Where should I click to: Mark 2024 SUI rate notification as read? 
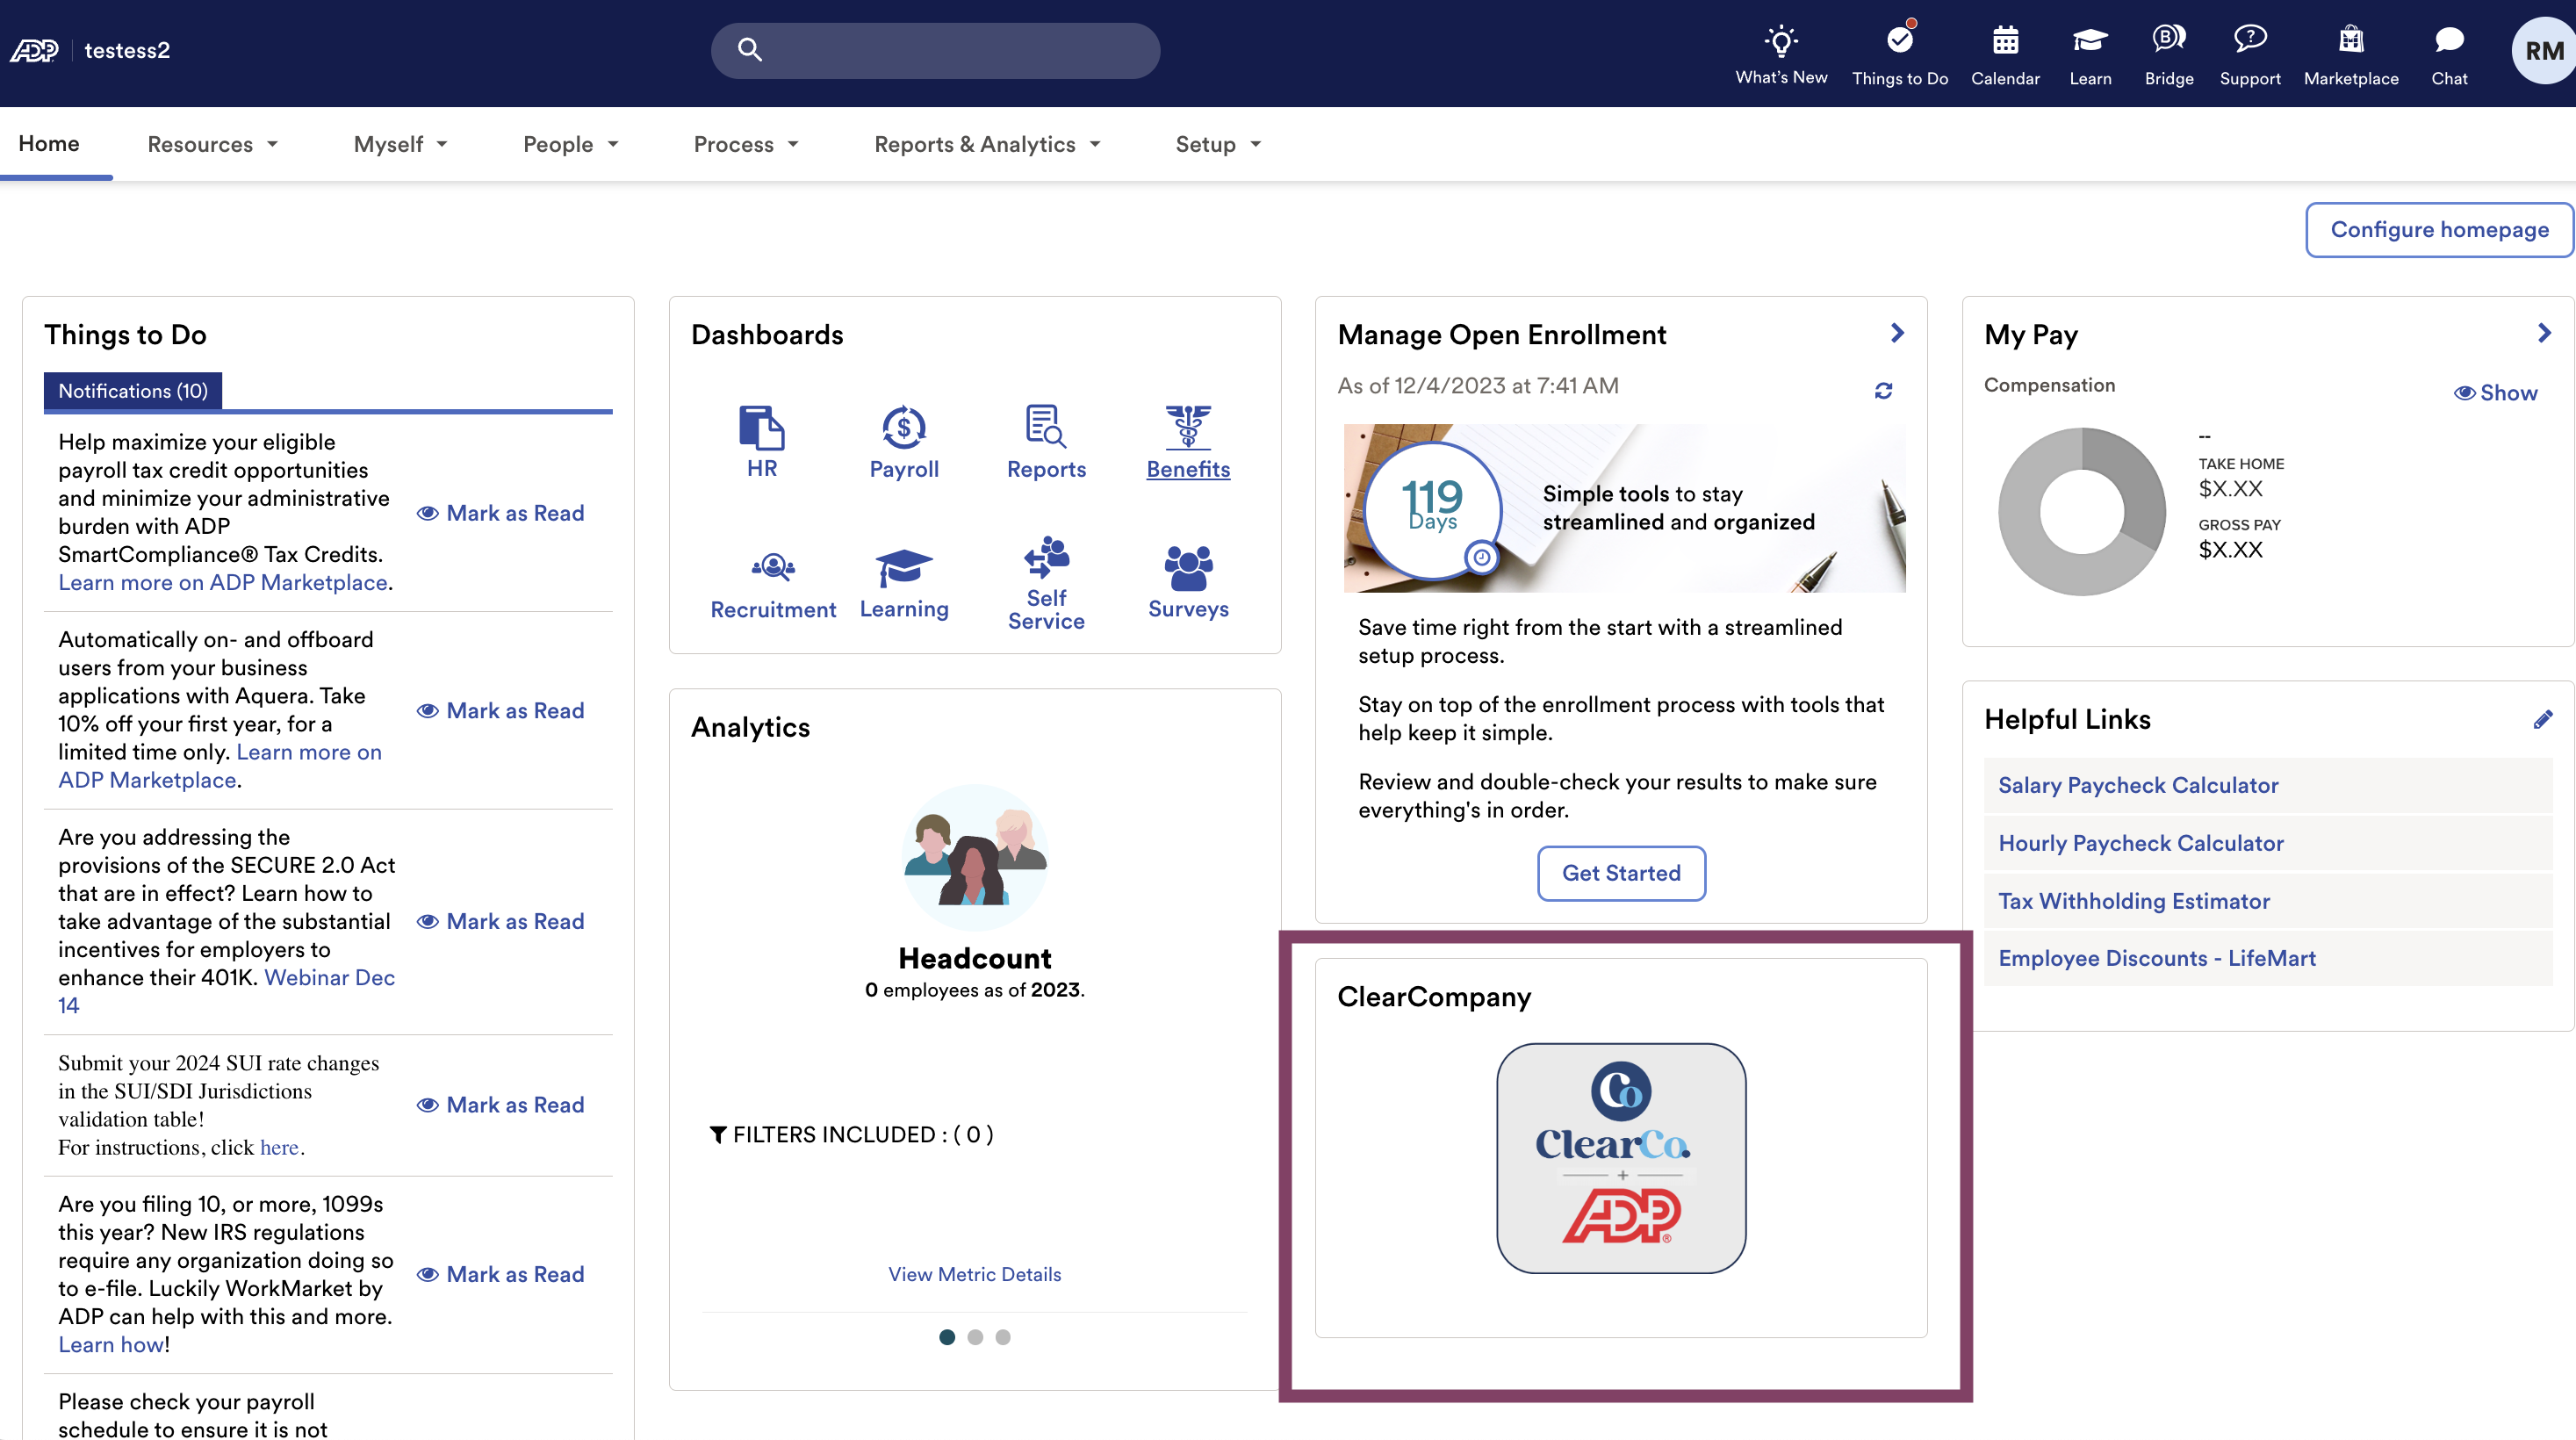coord(501,1105)
